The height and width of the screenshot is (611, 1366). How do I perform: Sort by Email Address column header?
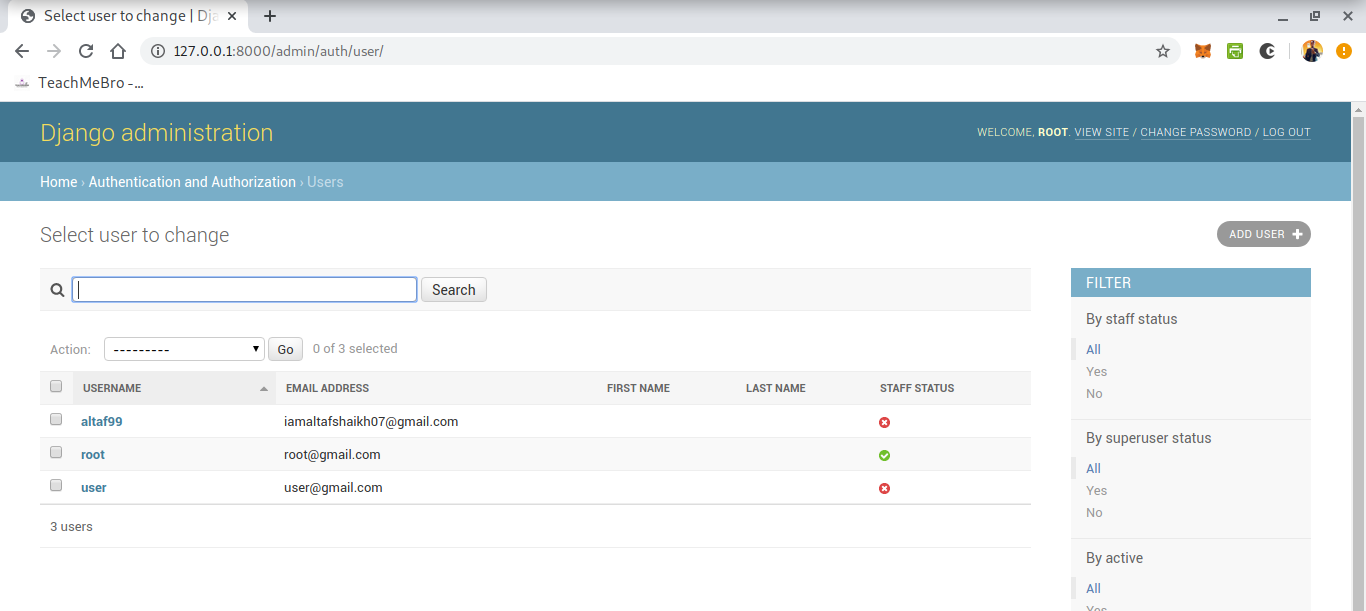(327, 388)
